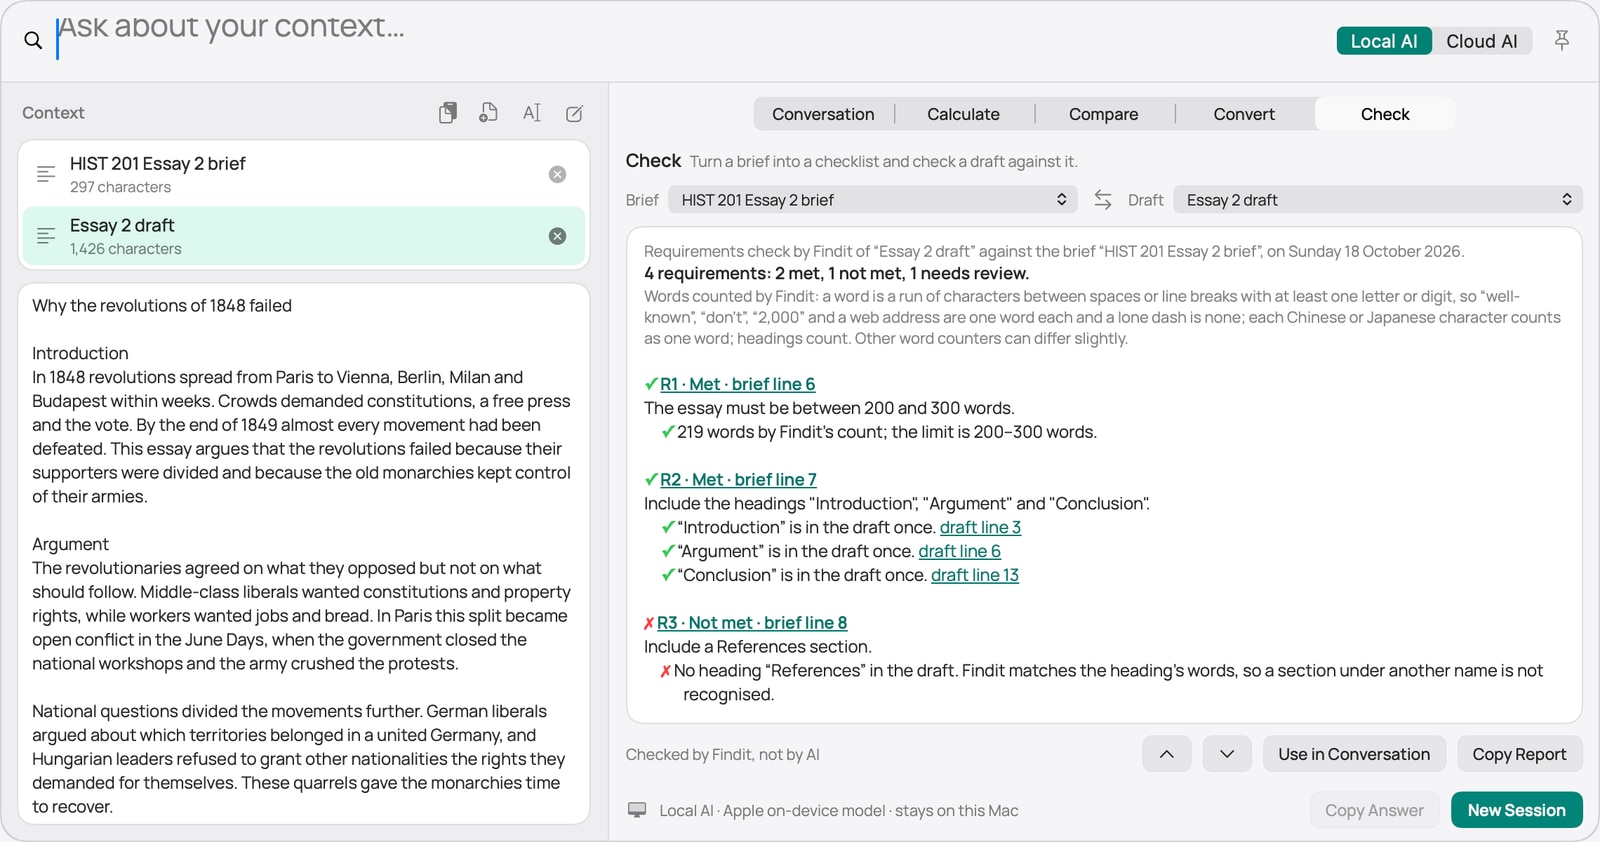1600x842 pixels.
Task: Open the R3 · Not met · brief line 8 link
Action: (752, 623)
